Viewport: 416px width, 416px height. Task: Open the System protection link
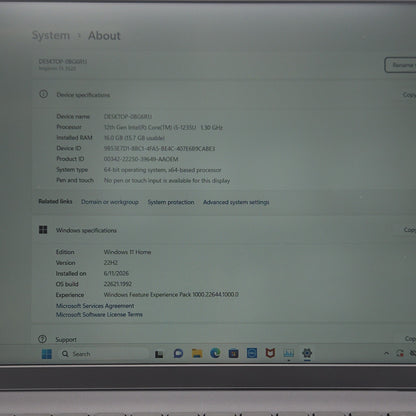171,202
